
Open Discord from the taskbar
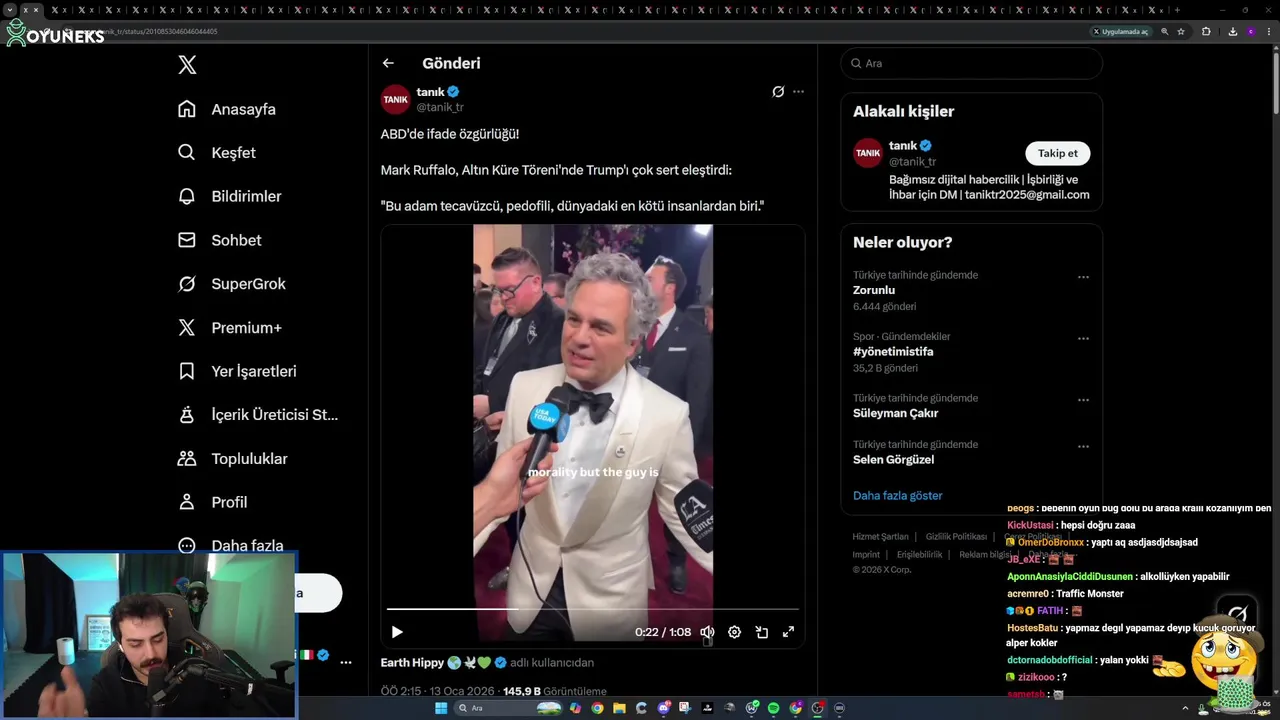click(x=663, y=708)
